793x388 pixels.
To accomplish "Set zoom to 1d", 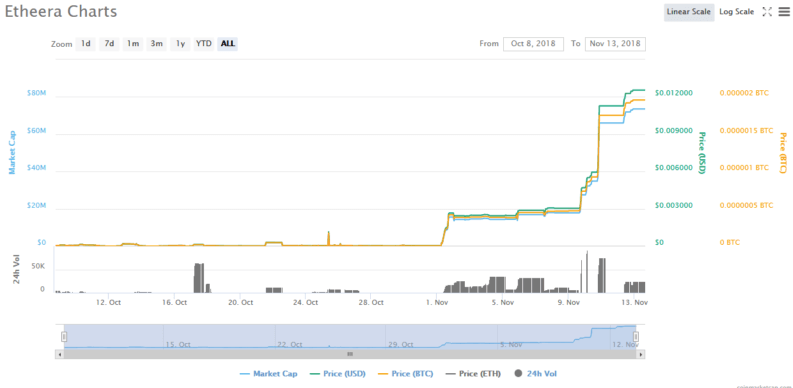I will pos(86,44).
